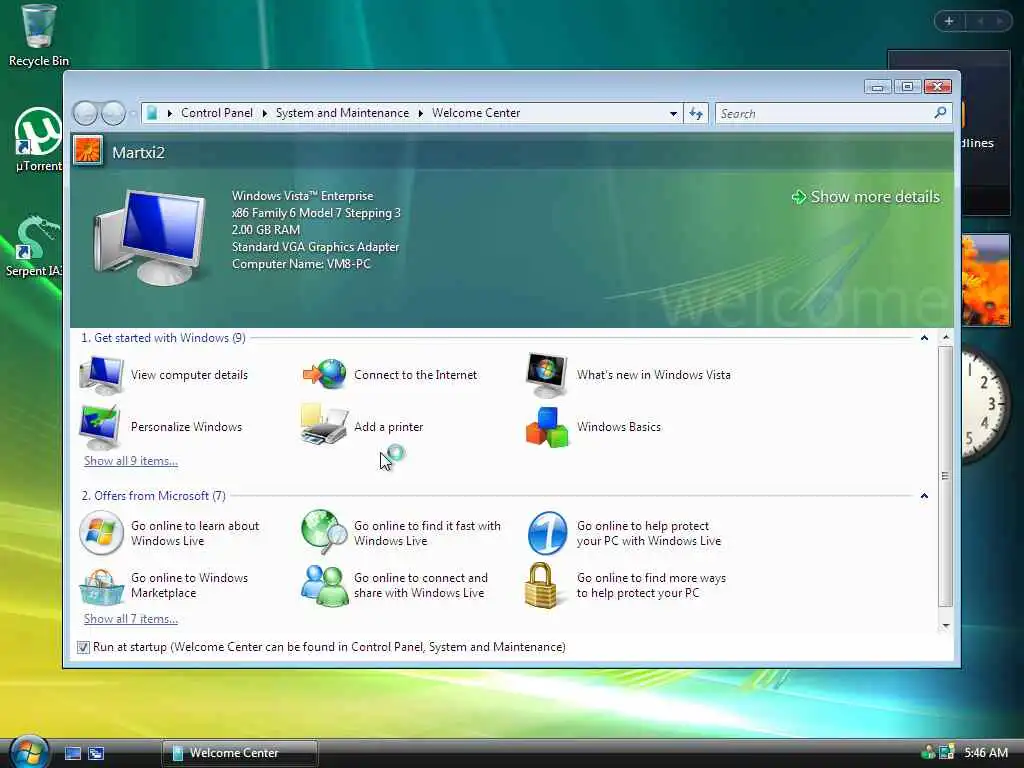
Task: Click Connect to the Internet text
Action: pyautogui.click(x=415, y=375)
